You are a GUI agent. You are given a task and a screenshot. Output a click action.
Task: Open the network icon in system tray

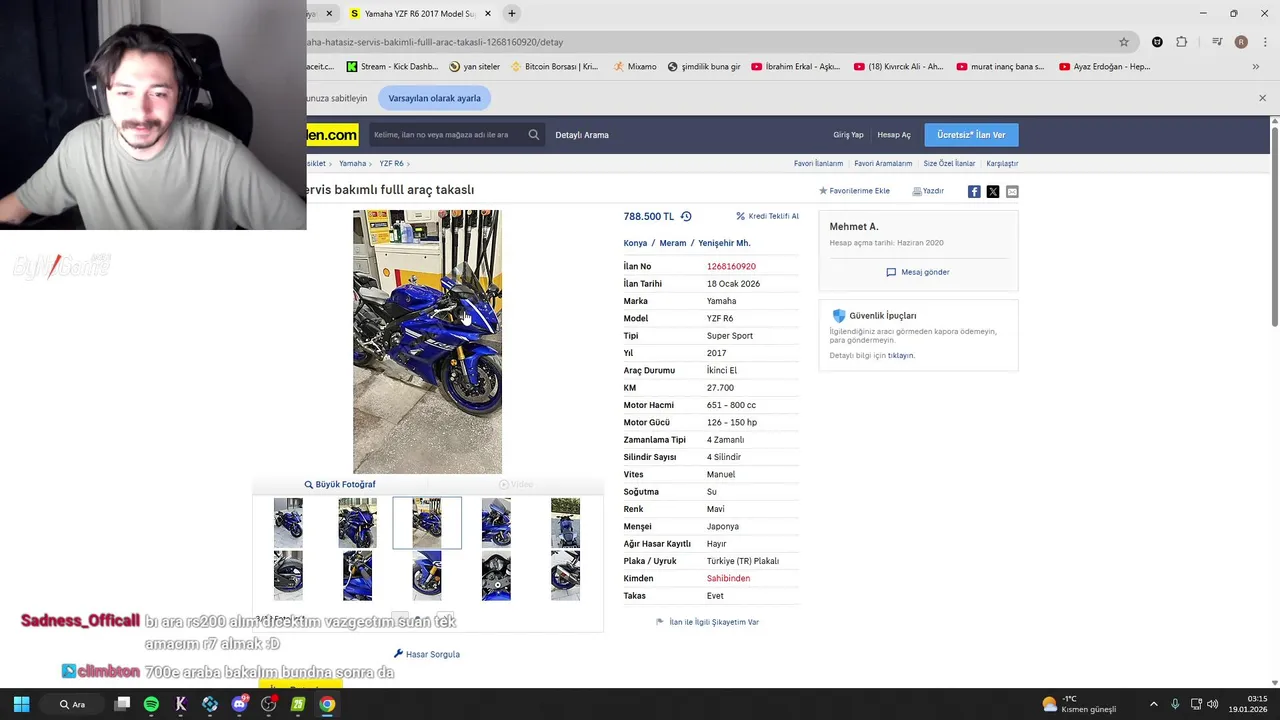[x=1195, y=704]
